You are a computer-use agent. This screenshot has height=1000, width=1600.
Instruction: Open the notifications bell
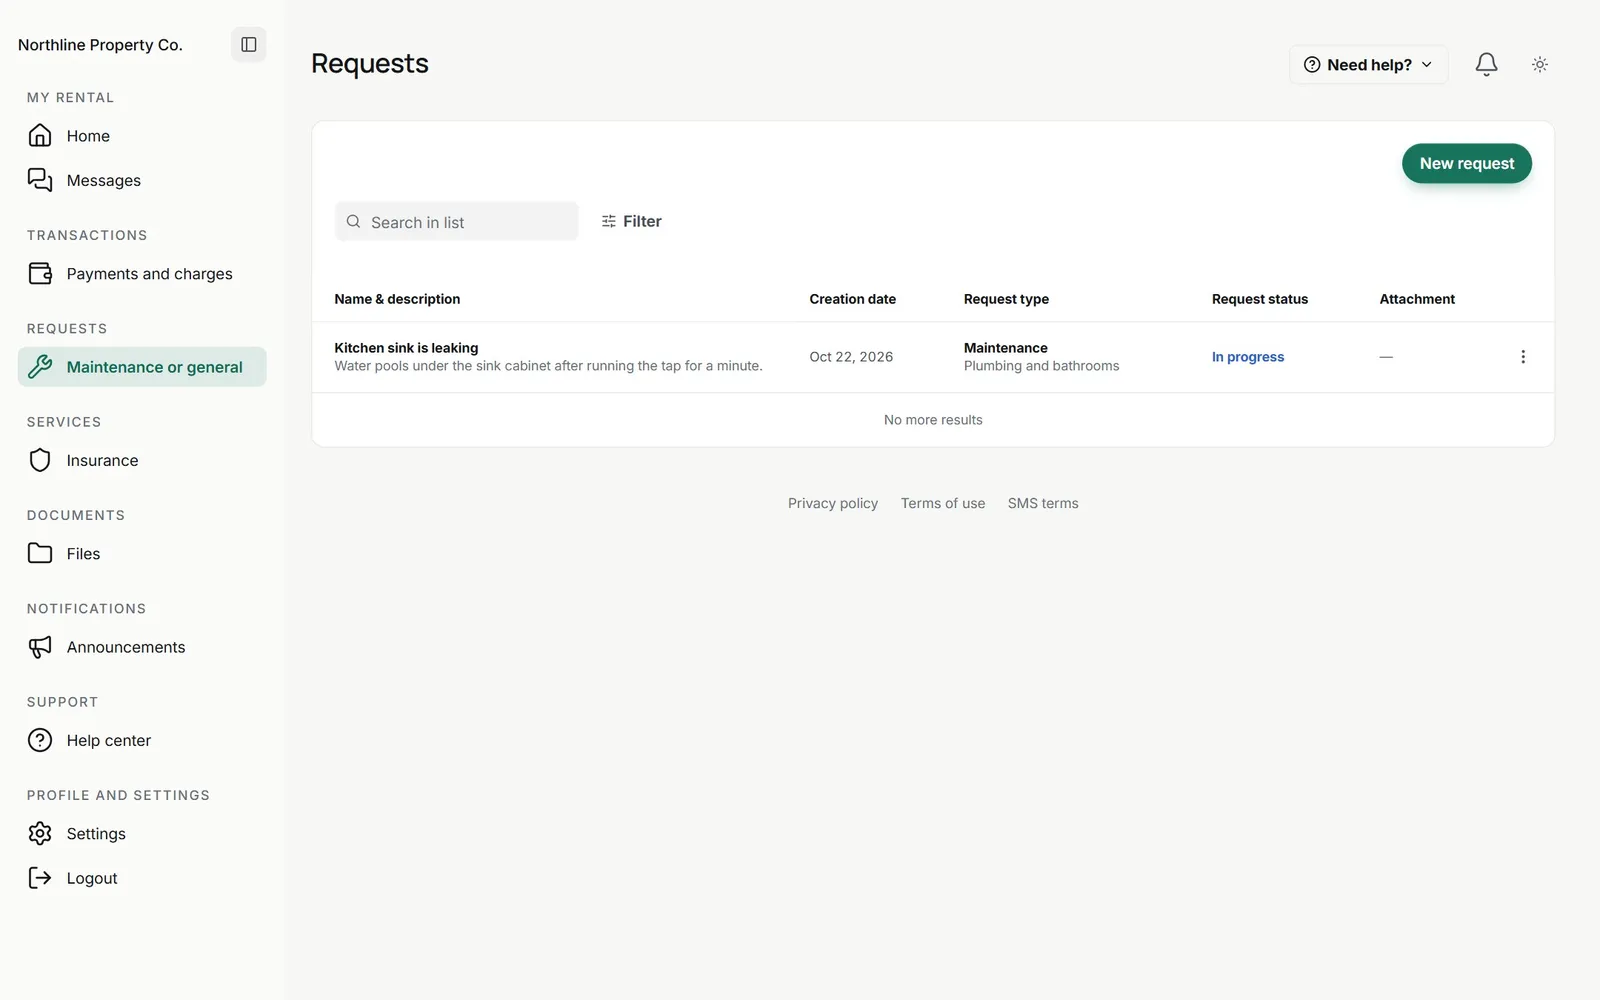1486,65
